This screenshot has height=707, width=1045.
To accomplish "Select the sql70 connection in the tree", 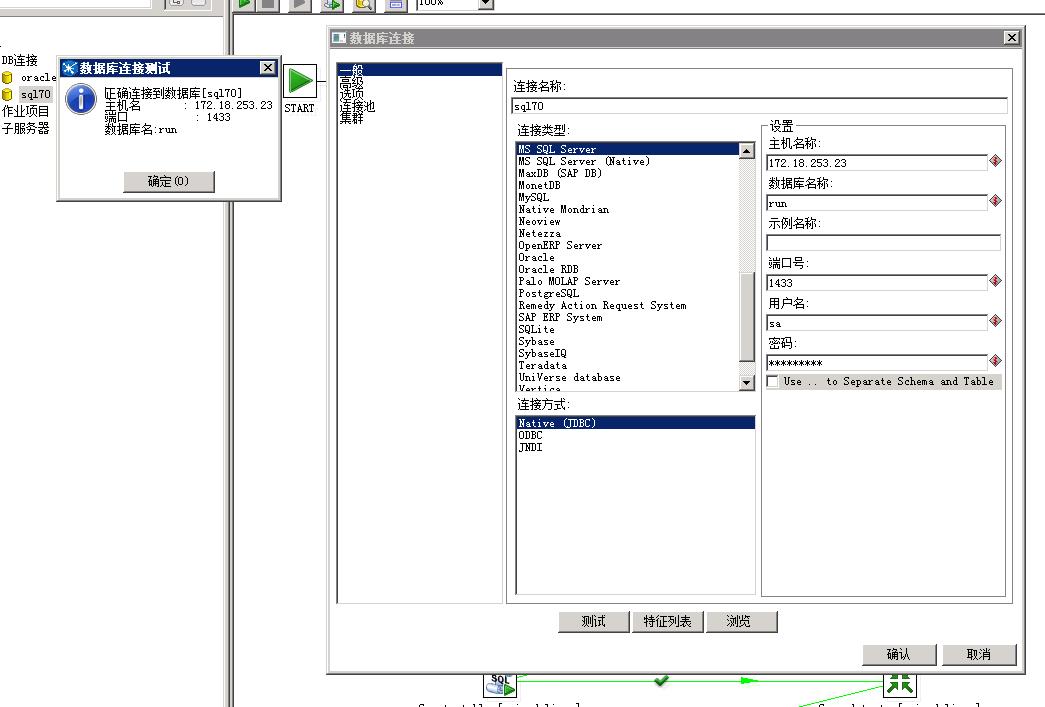I will pos(36,94).
